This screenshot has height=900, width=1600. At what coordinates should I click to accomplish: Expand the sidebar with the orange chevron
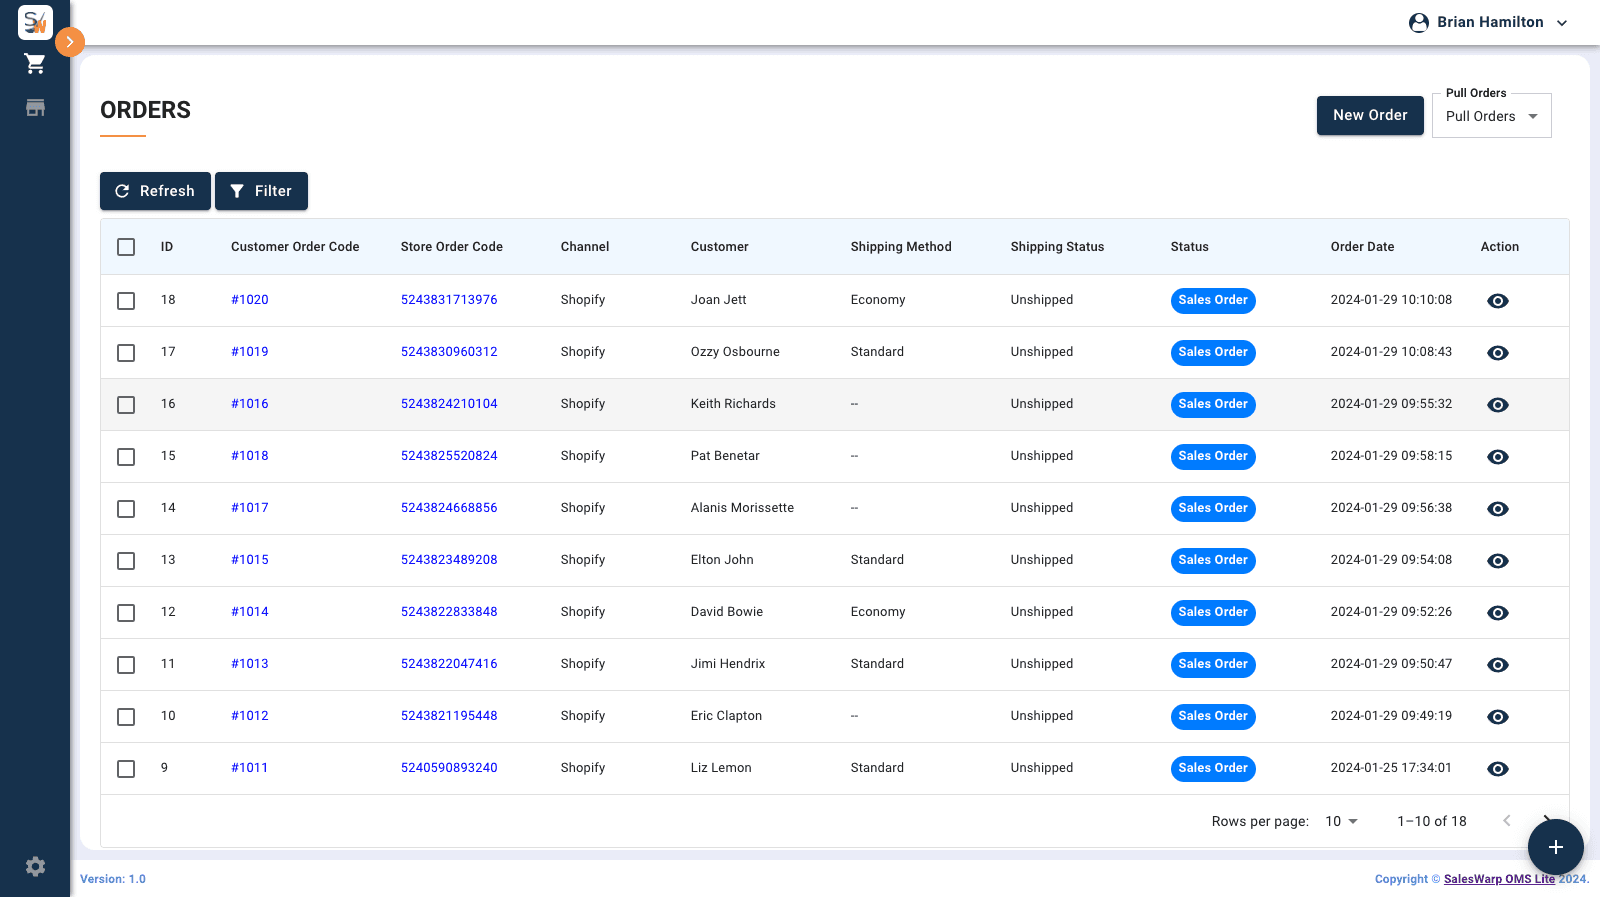coord(69,42)
